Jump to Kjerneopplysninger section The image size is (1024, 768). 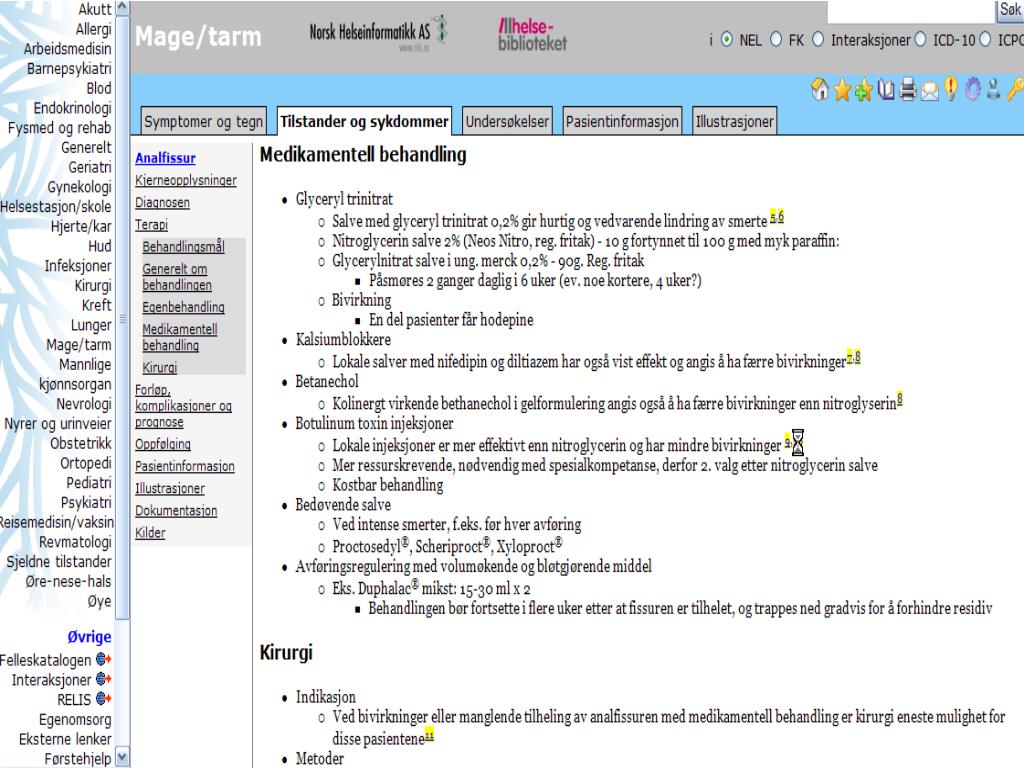pyautogui.click(x=186, y=180)
